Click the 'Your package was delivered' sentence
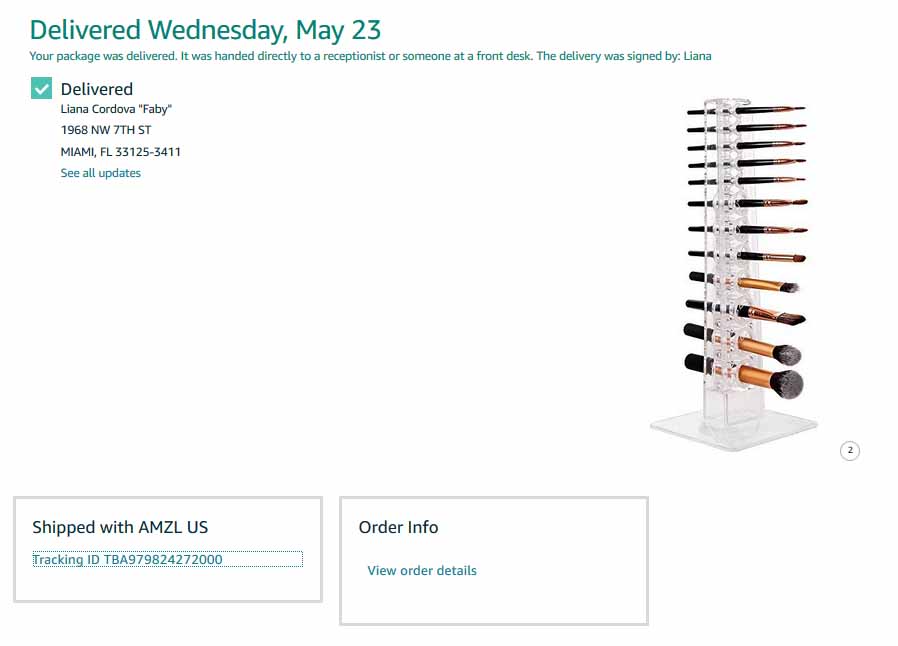Image resolution: width=898 pixels, height=646 pixels. pos(104,56)
